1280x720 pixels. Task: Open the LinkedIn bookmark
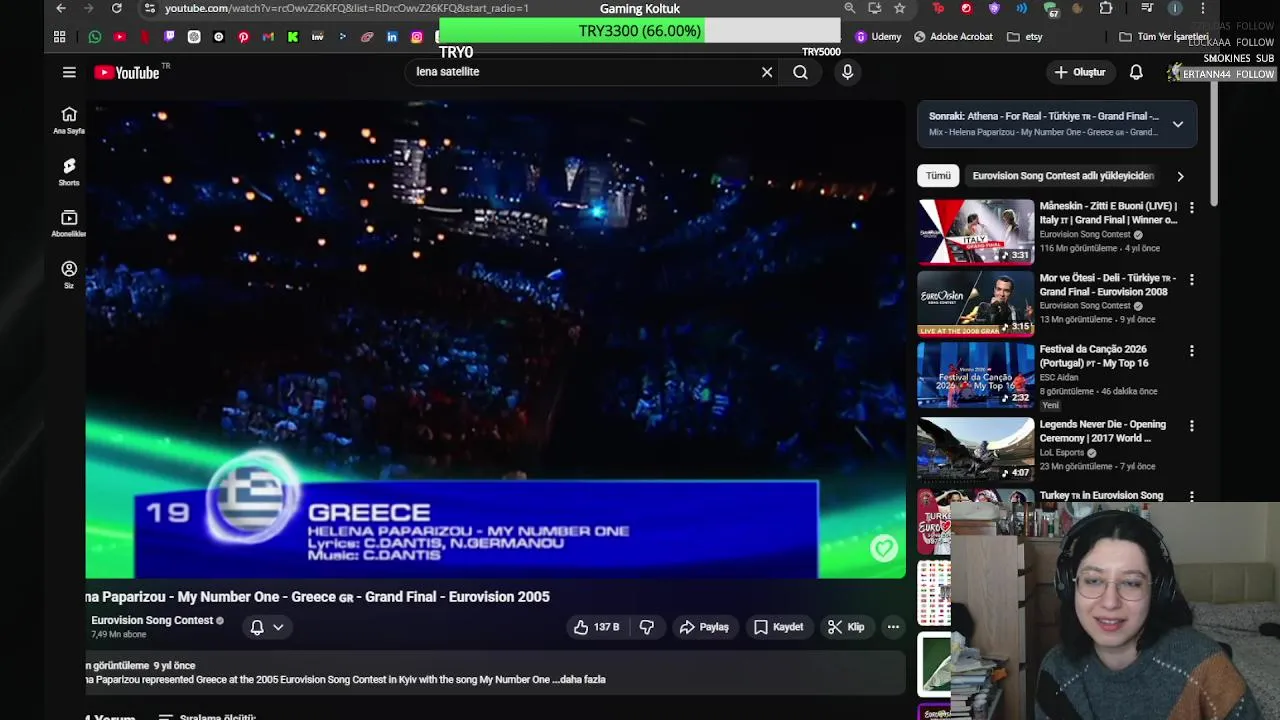pyautogui.click(x=392, y=37)
